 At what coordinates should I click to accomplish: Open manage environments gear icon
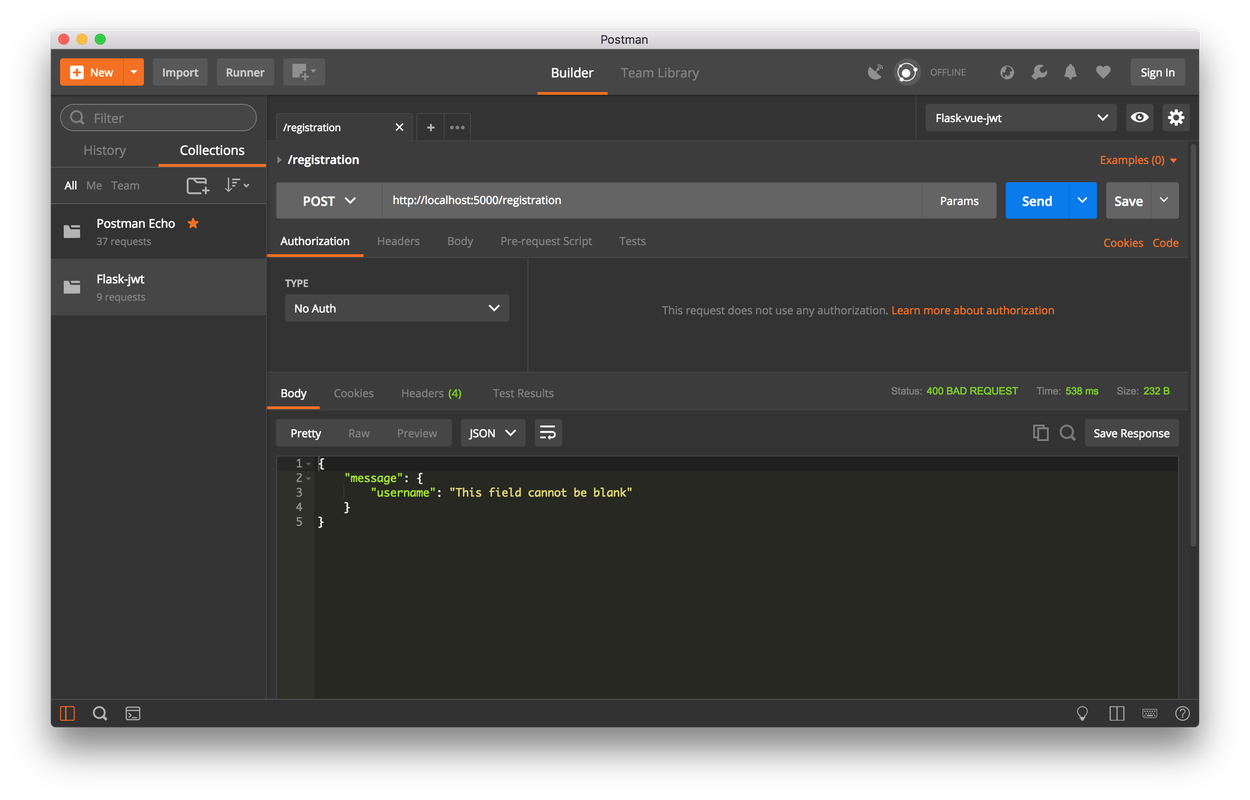[1176, 117]
